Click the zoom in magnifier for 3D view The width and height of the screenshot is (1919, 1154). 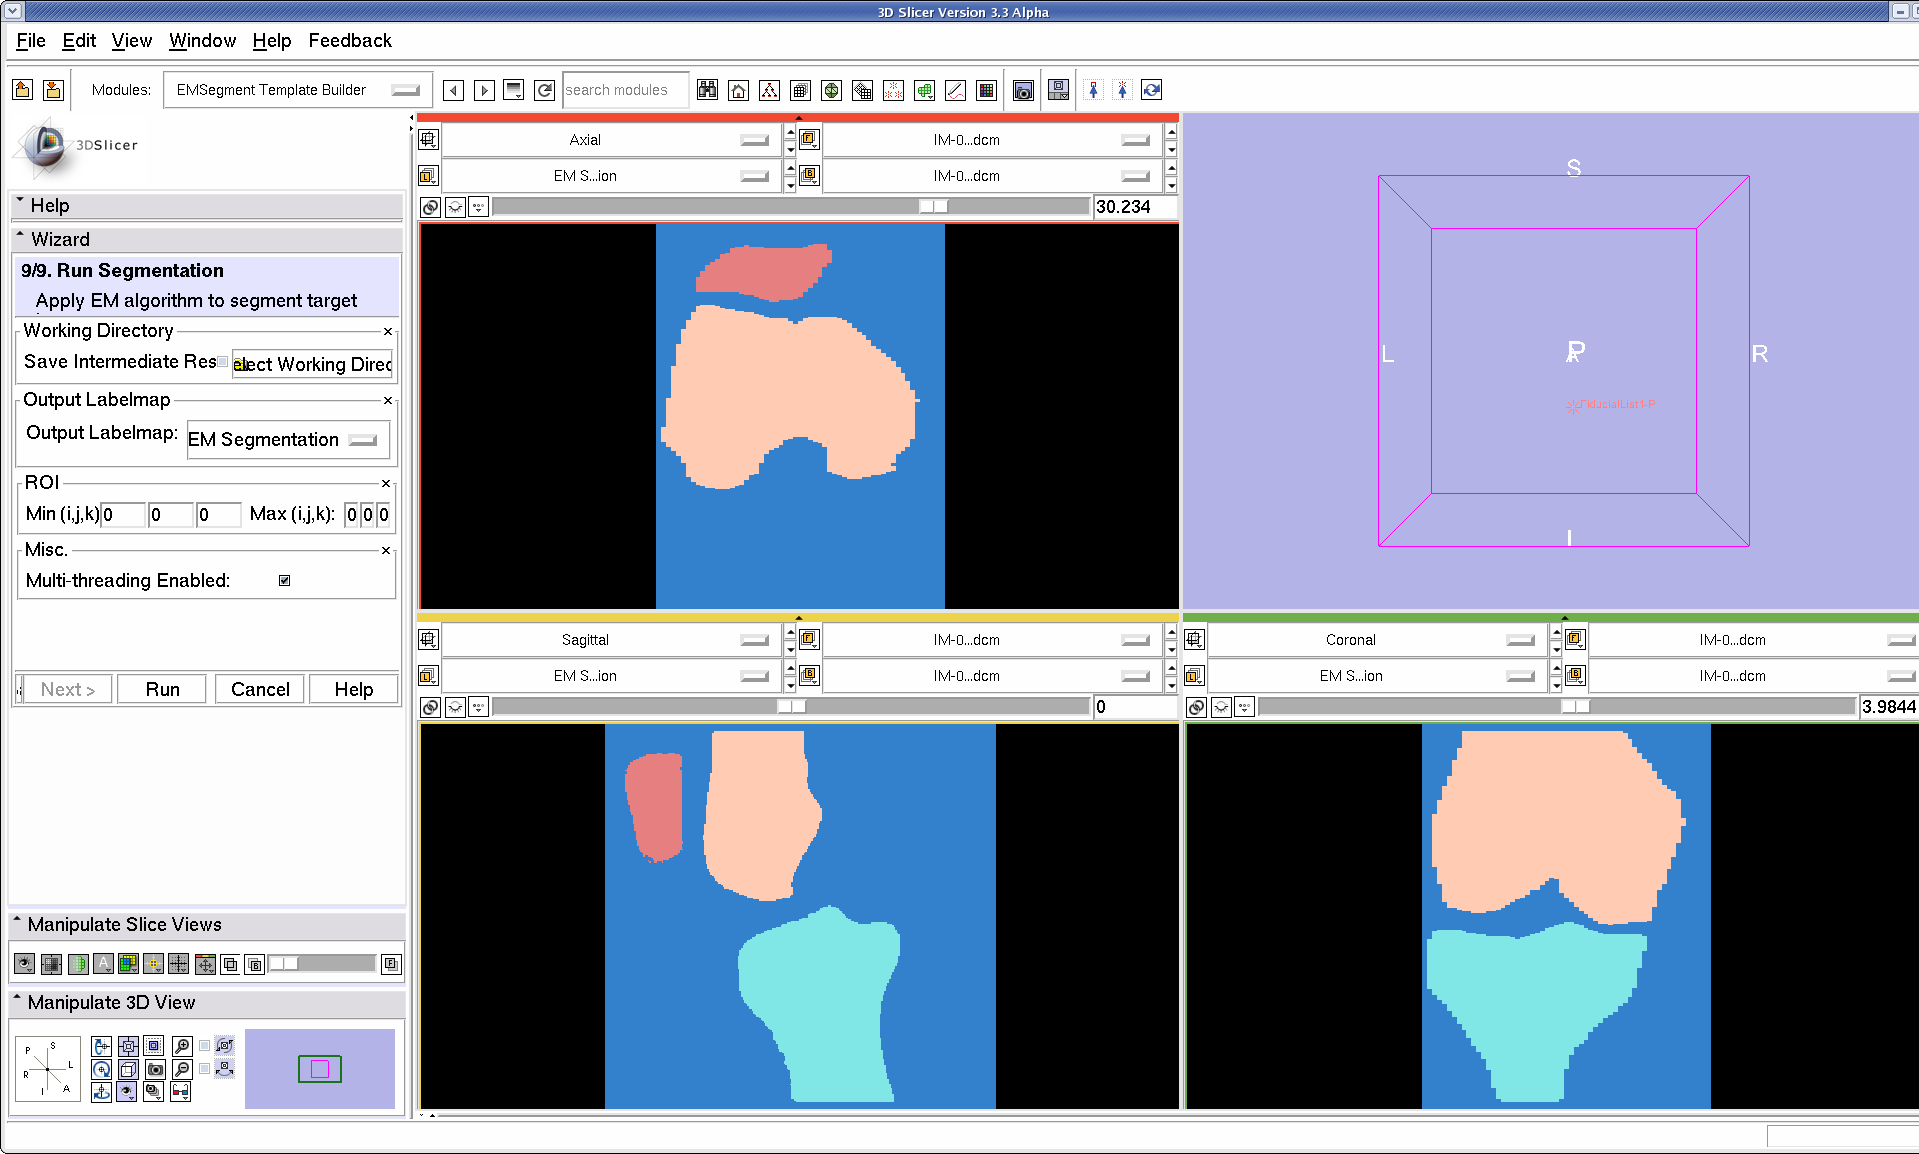(x=182, y=1046)
